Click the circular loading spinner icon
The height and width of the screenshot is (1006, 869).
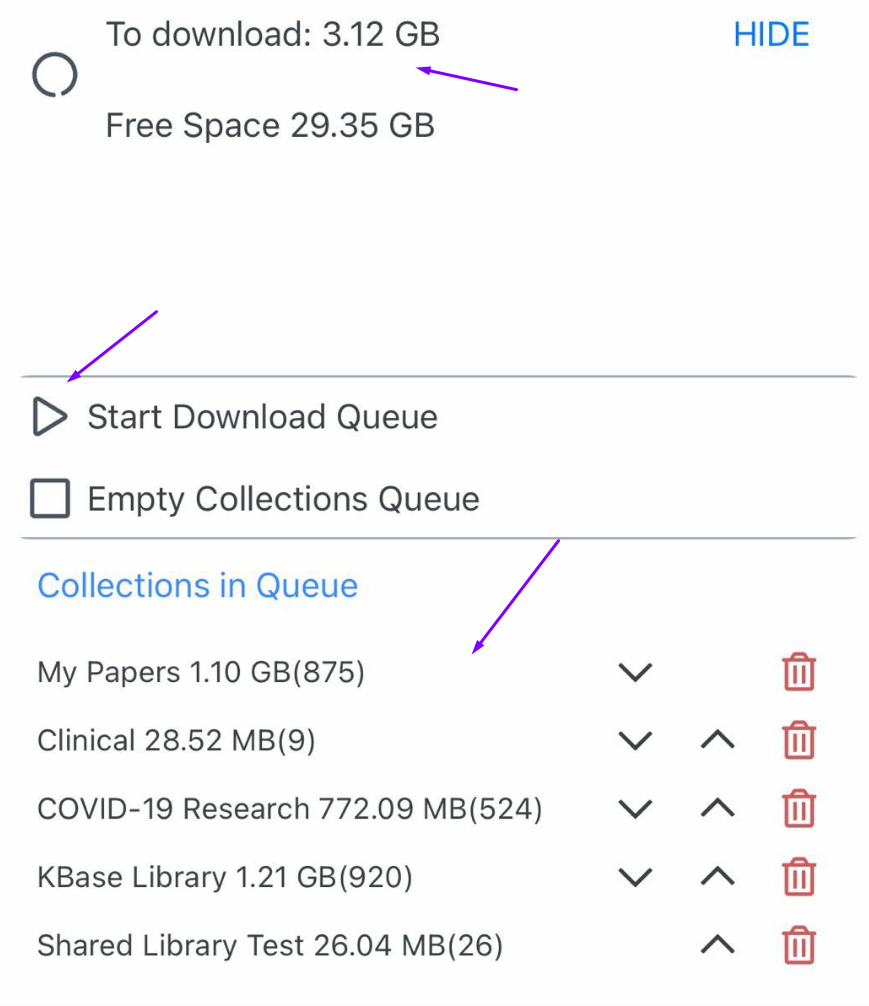(54, 75)
